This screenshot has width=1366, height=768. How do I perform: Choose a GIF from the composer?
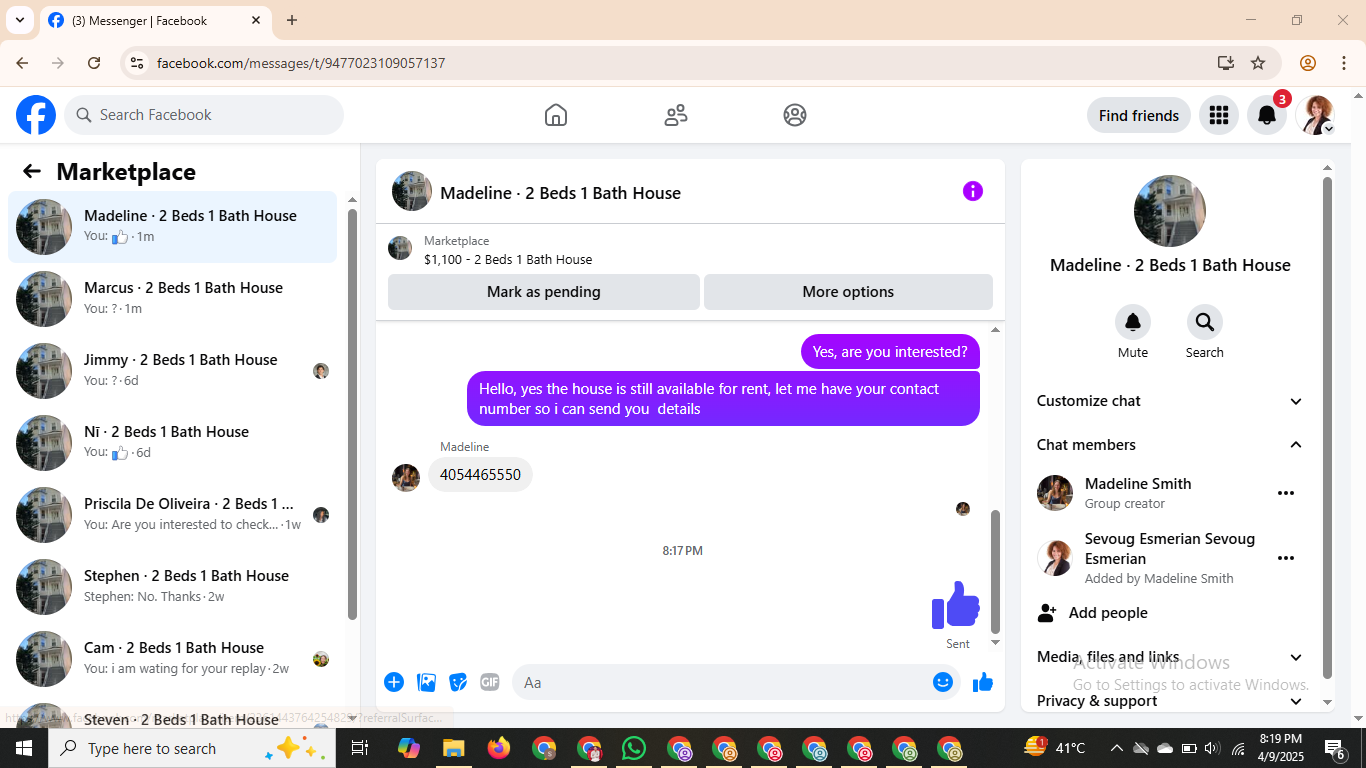(x=489, y=682)
